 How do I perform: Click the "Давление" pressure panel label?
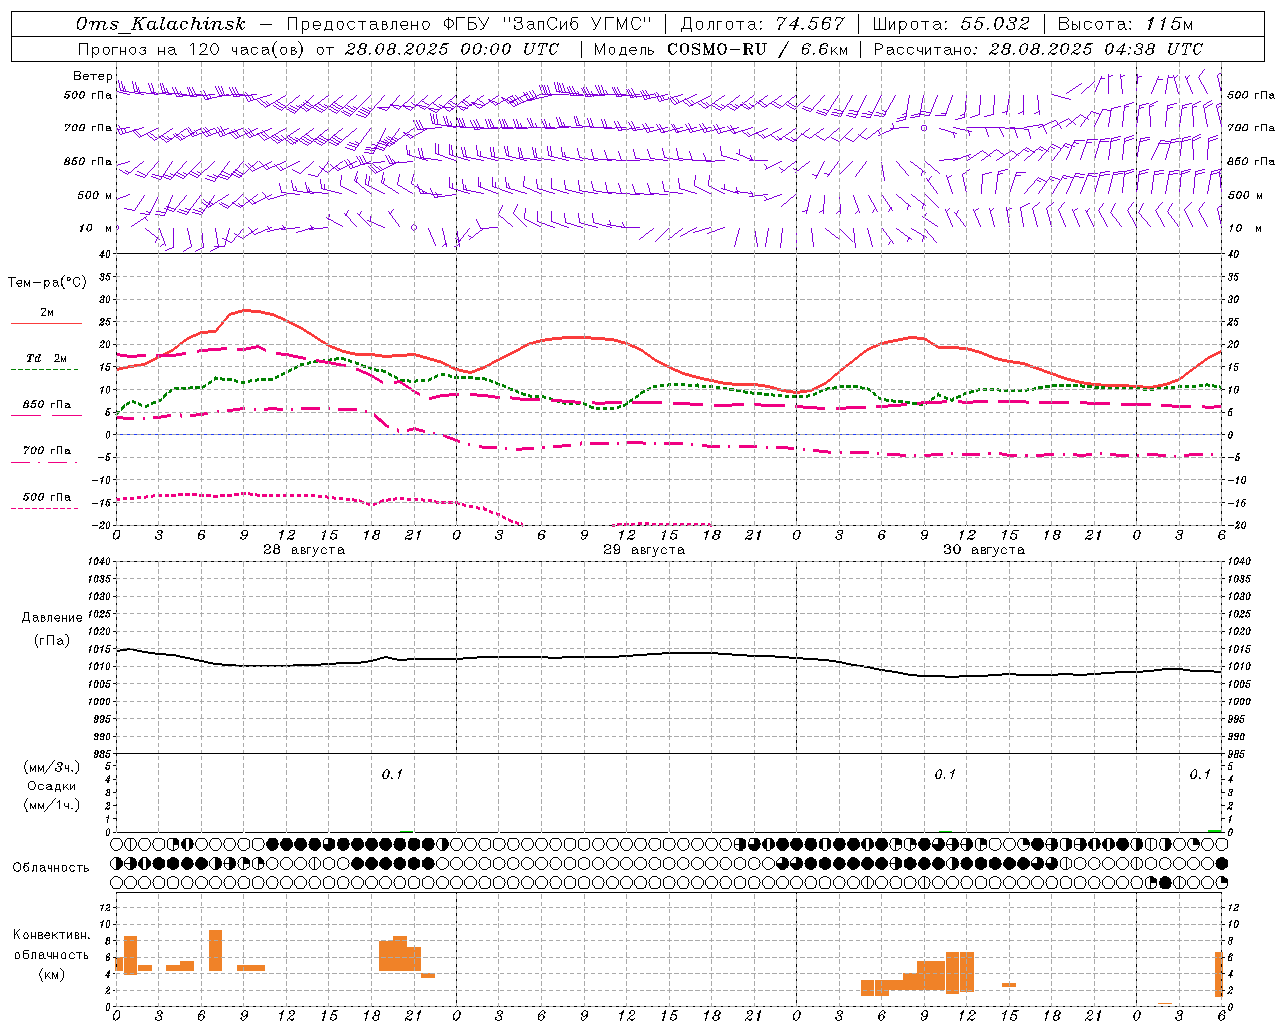(x=52, y=618)
